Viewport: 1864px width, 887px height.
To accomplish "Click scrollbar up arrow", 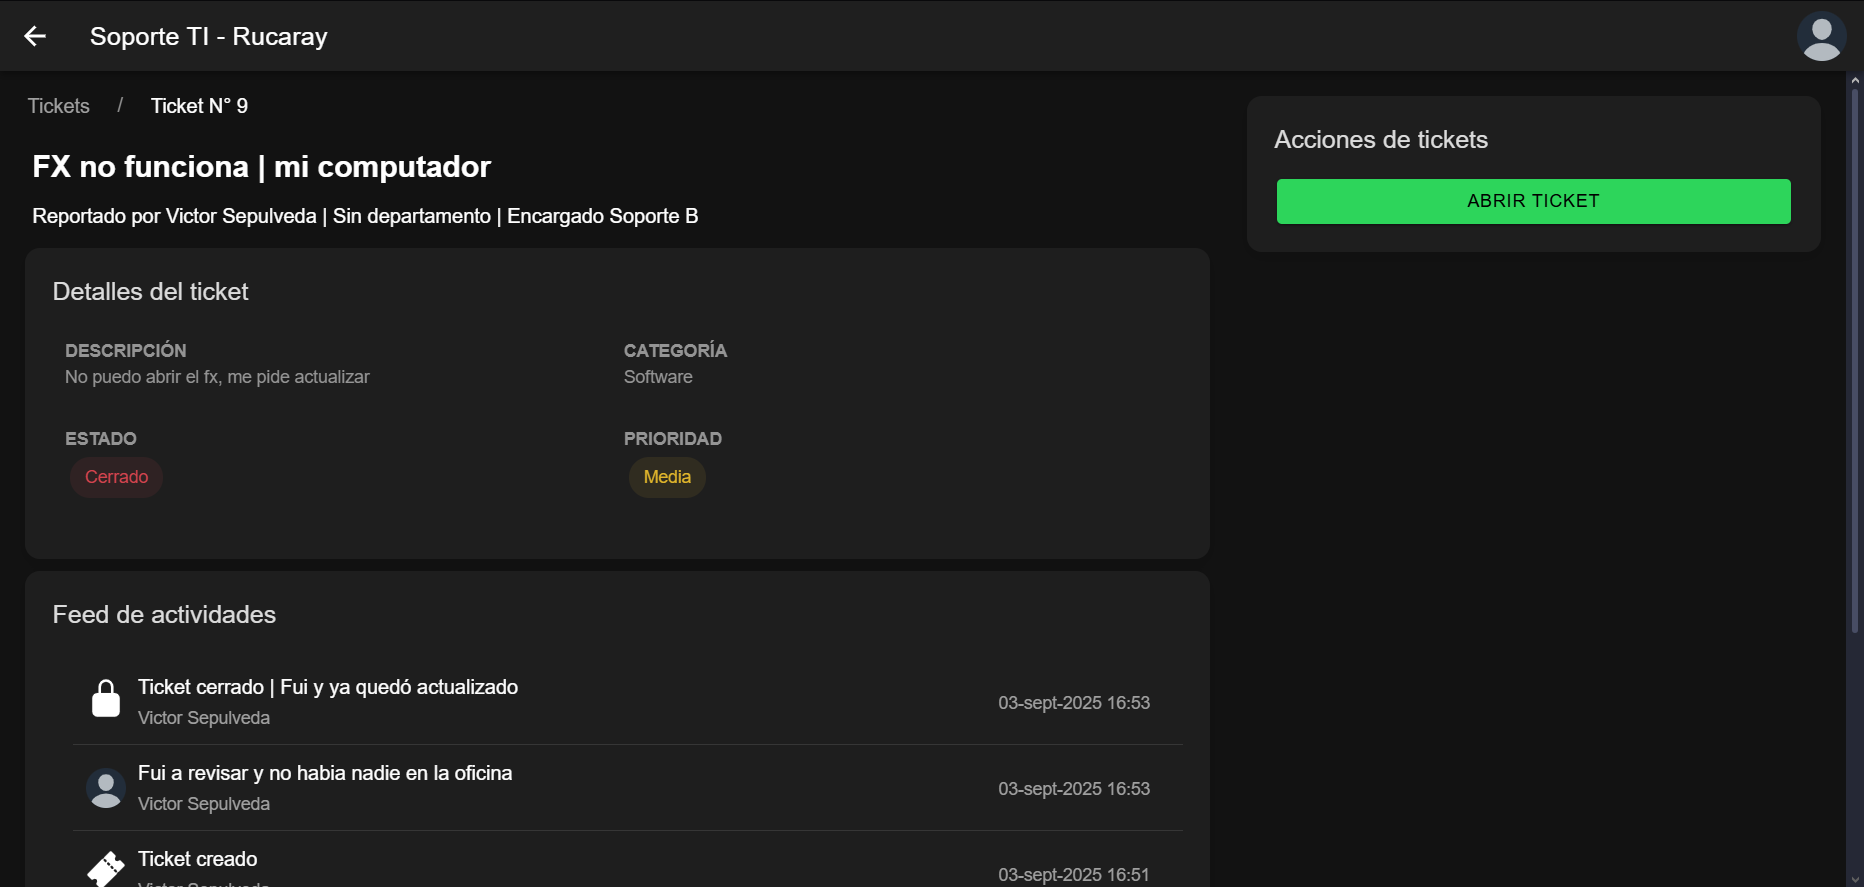I will click(x=1855, y=79).
